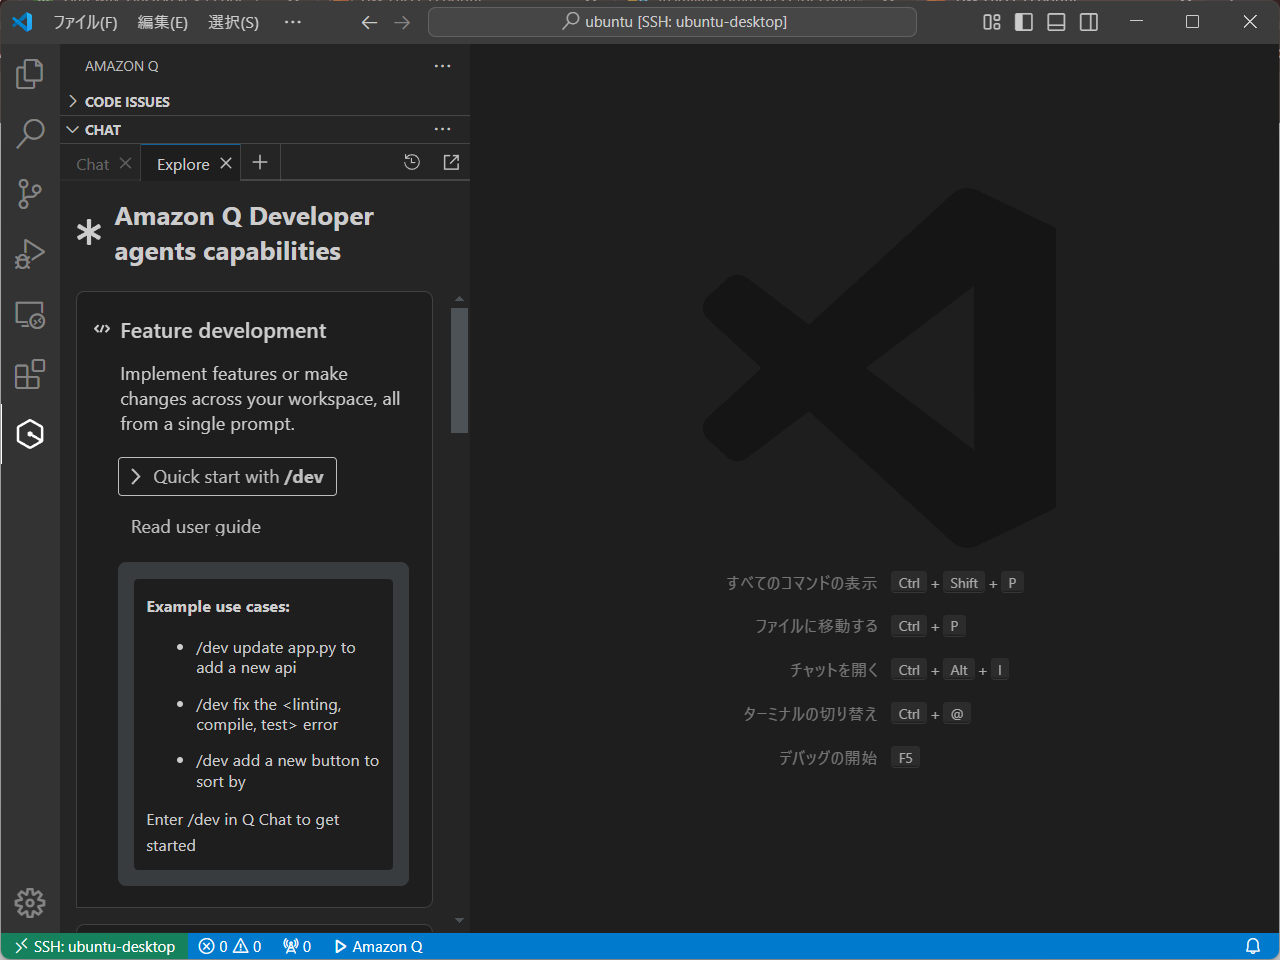Add a new chat tab
Screen dimensions: 1280x960
[260, 162]
